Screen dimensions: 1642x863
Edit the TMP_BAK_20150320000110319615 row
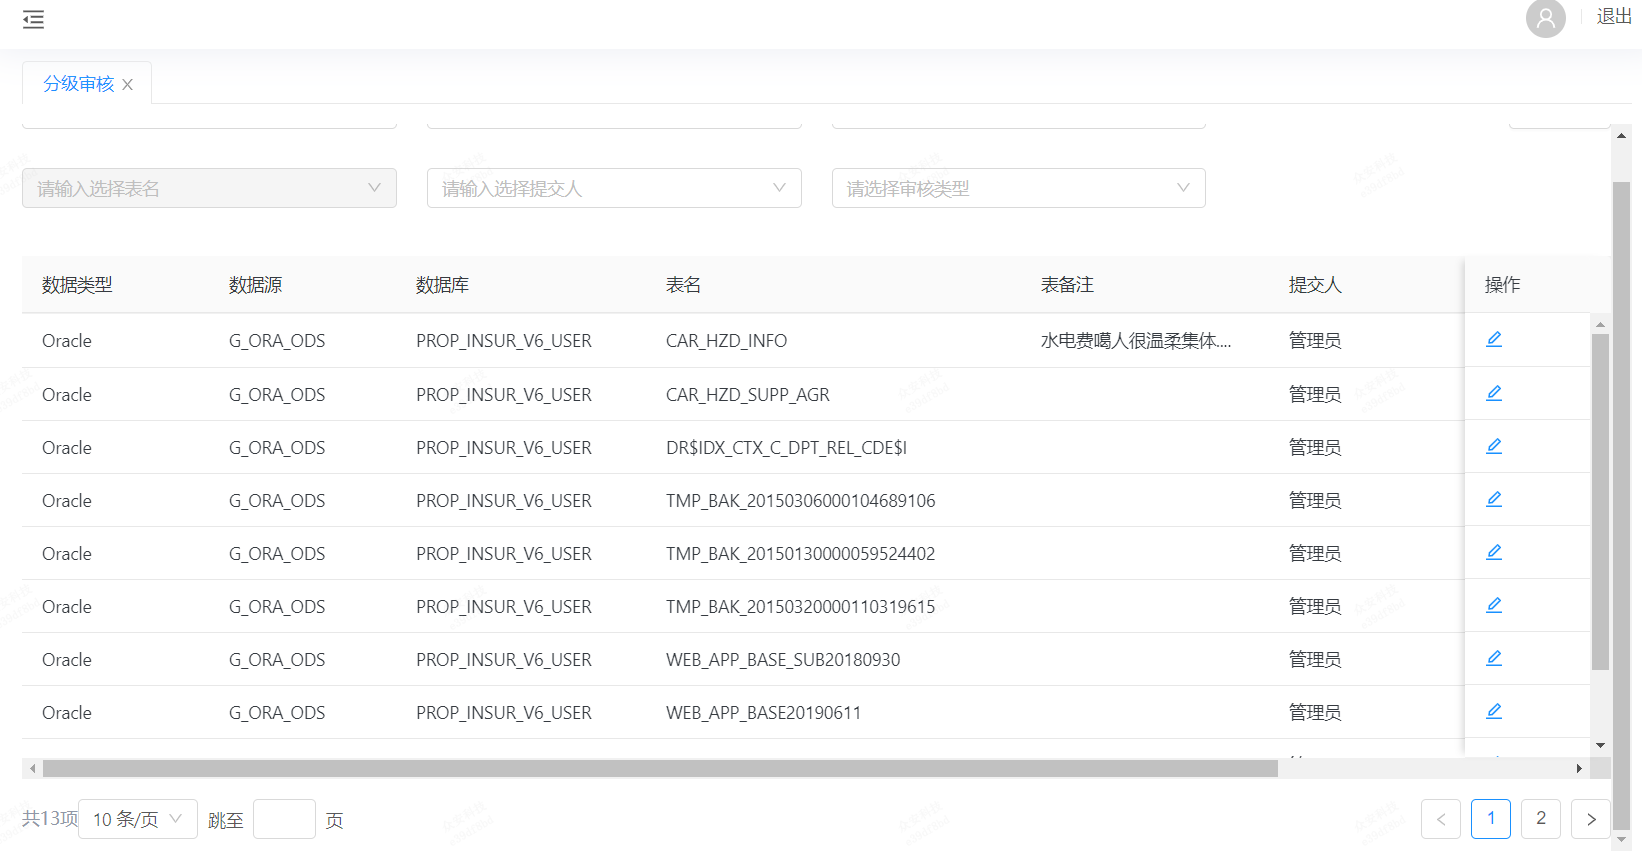click(x=1494, y=605)
